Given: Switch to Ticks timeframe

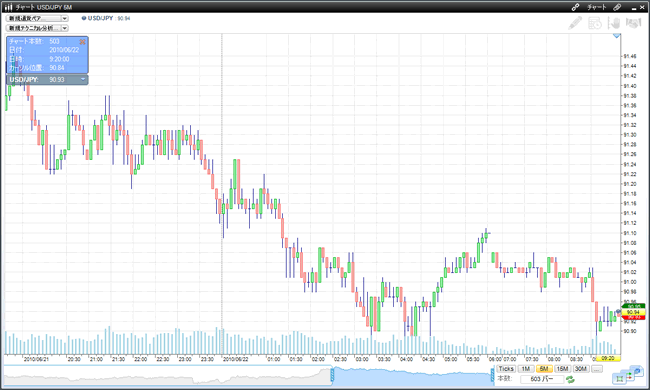Looking at the screenshot, I should [x=506, y=369].
